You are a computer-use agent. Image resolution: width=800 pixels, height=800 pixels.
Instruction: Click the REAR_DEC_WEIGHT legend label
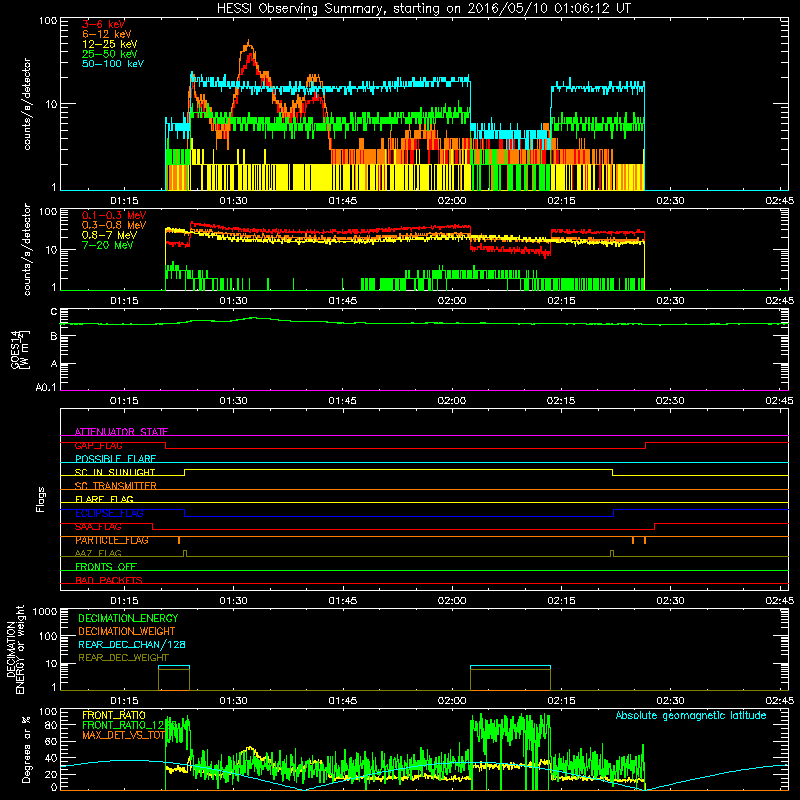(123, 658)
